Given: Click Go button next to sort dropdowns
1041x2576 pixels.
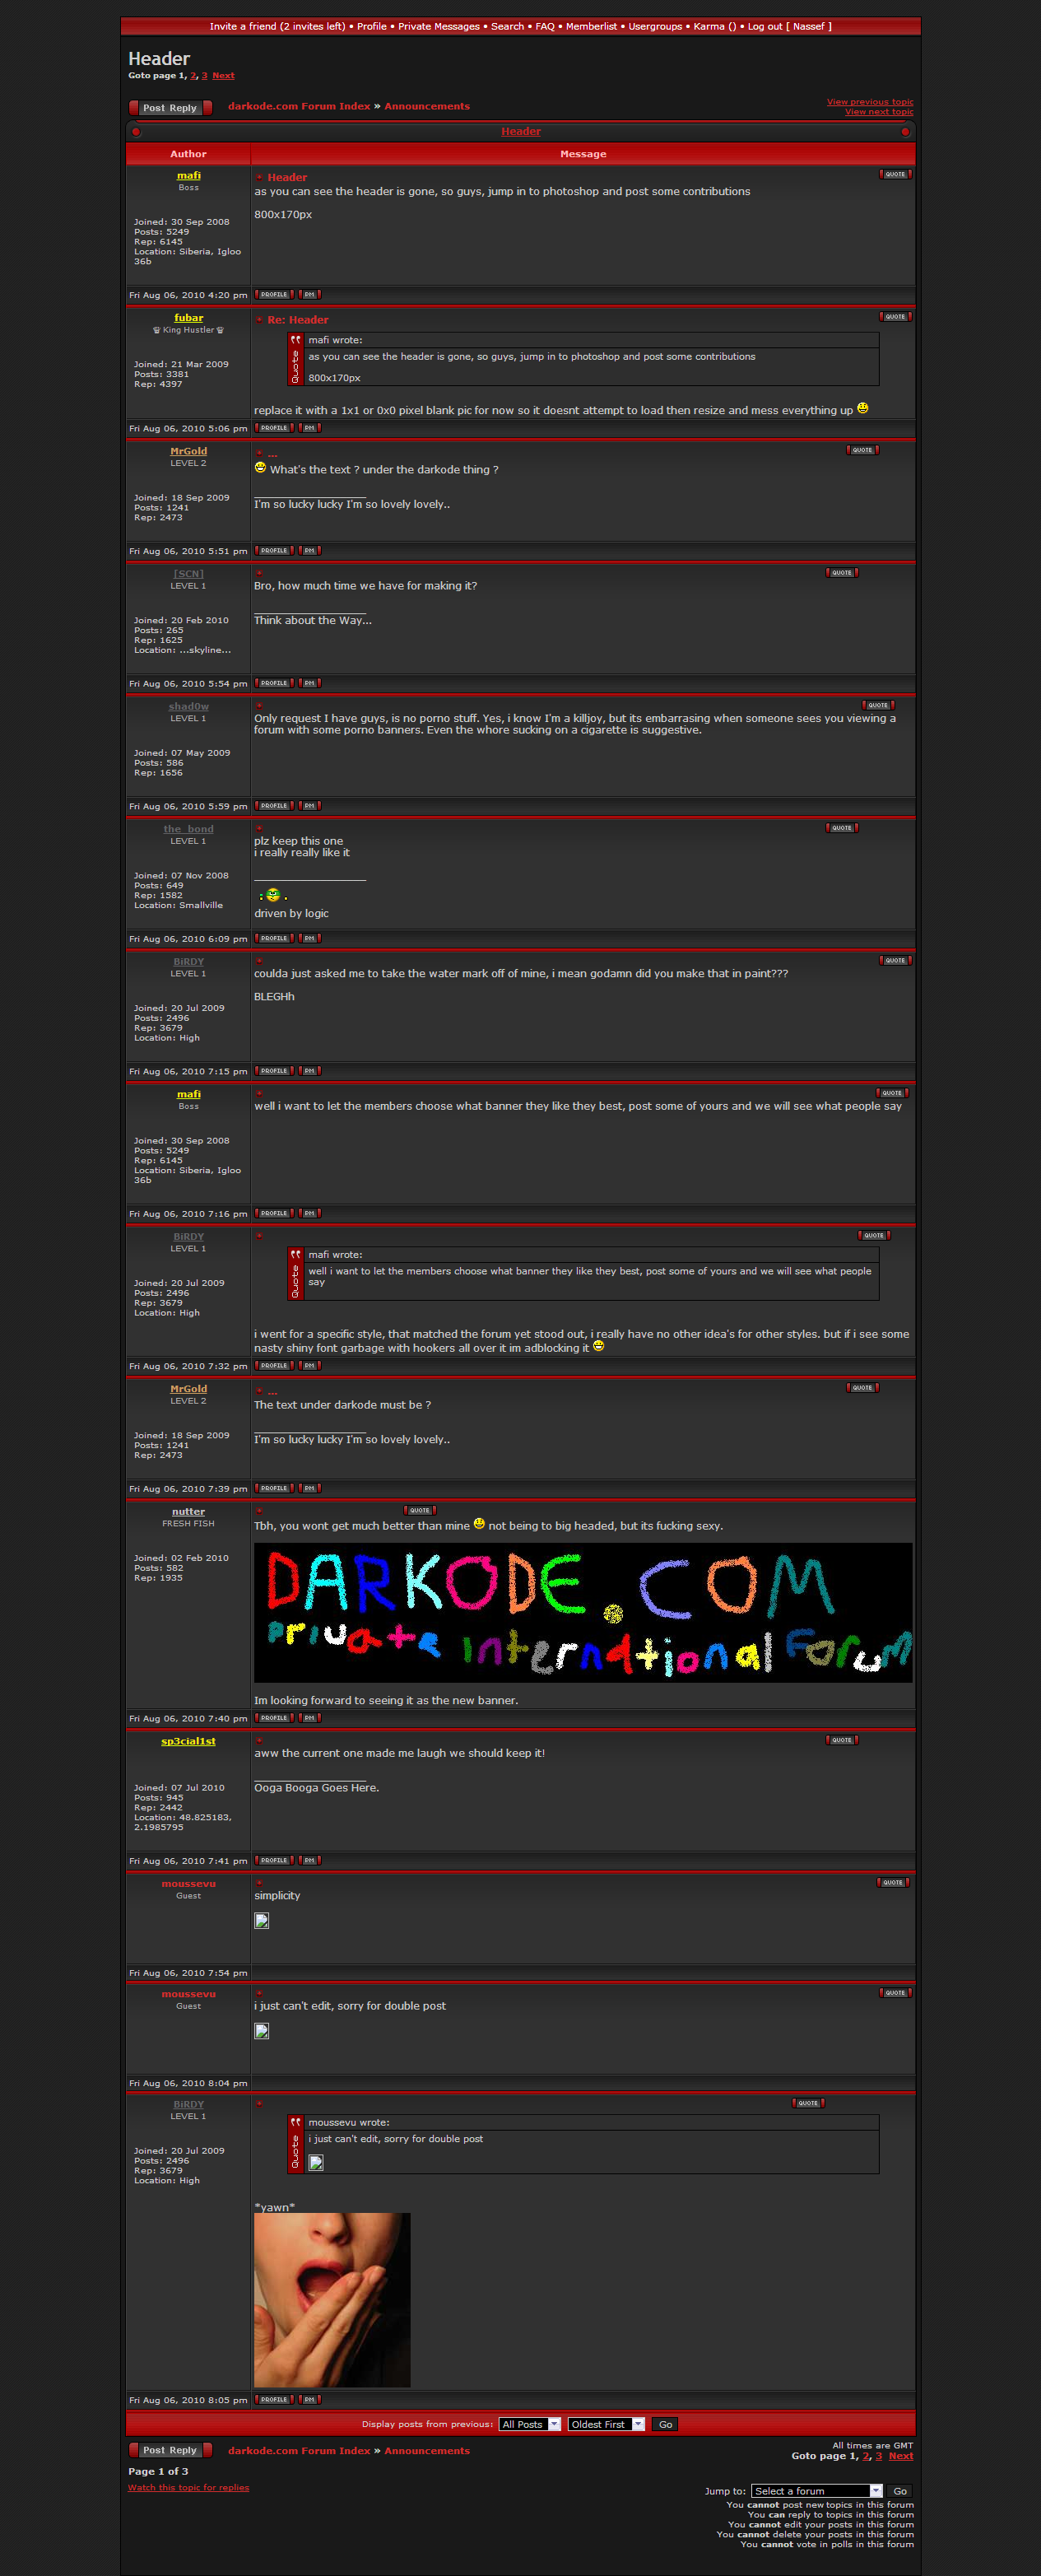Looking at the screenshot, I should 665,2424.
